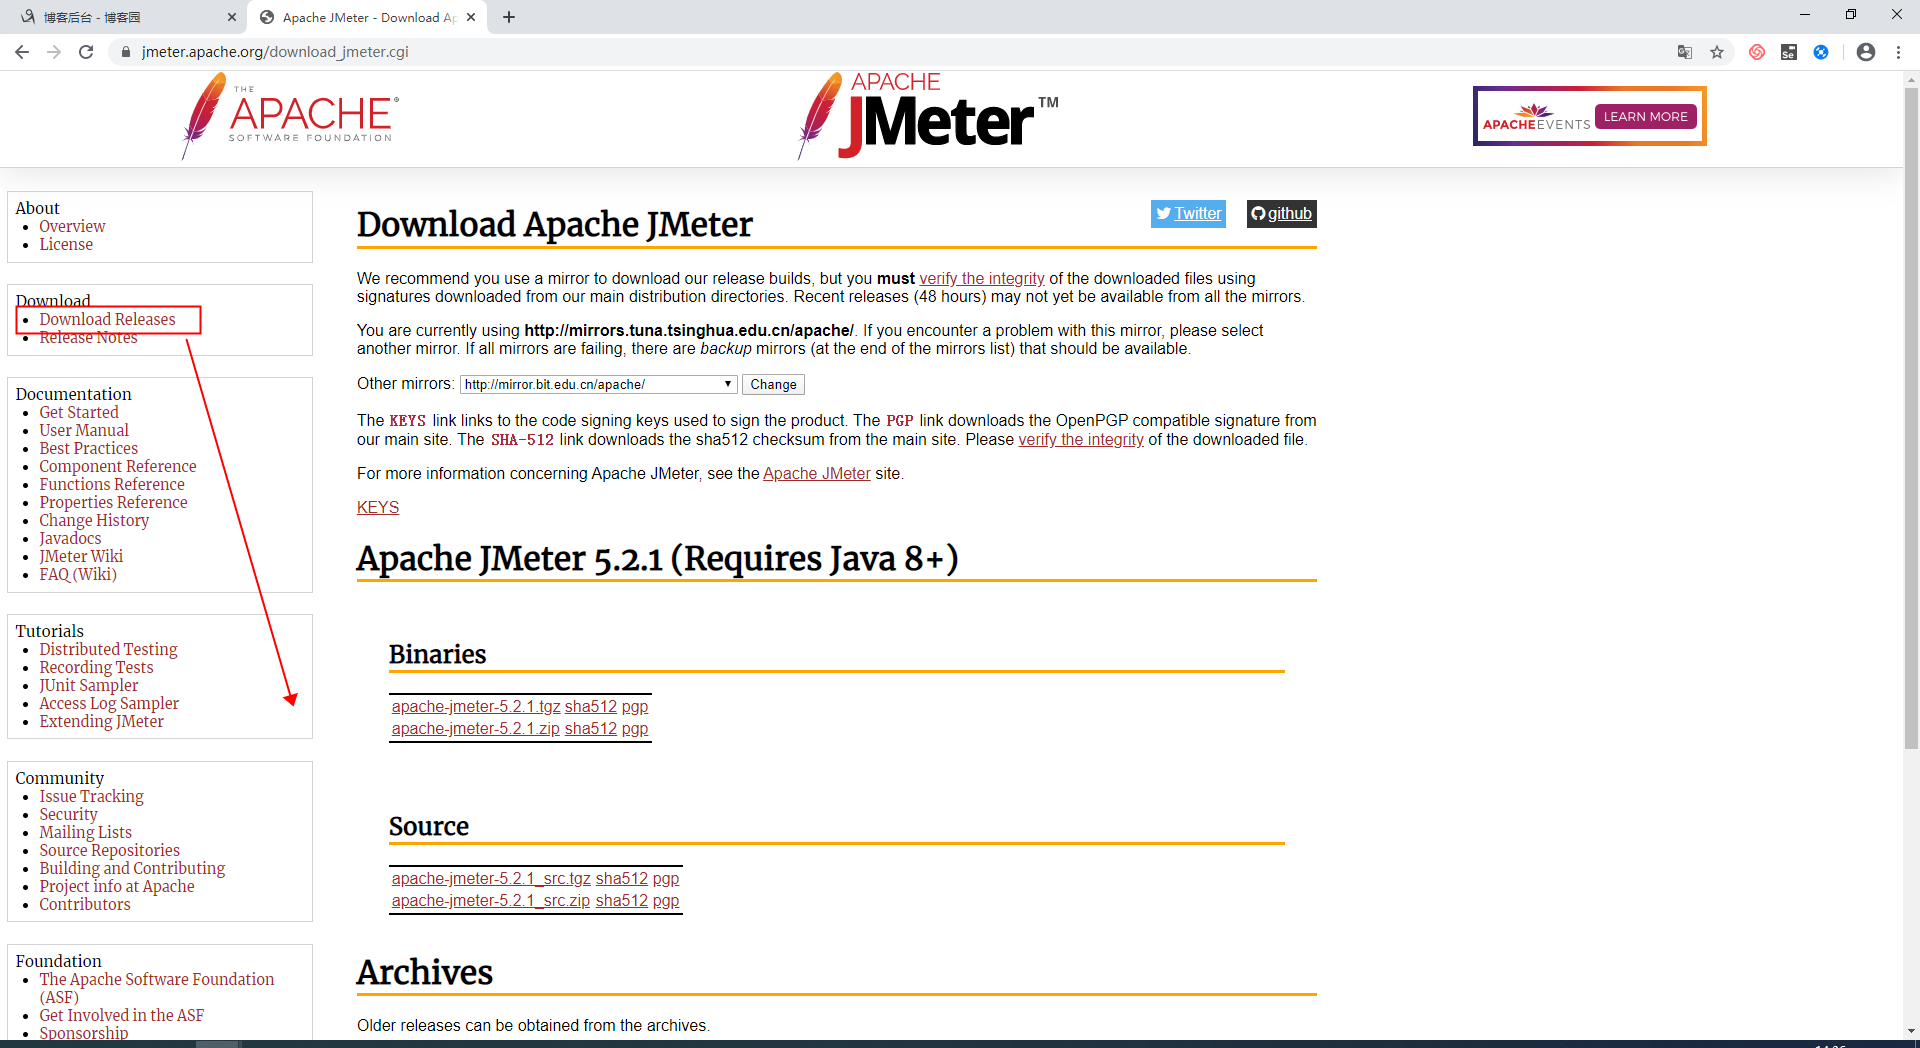
Task: Open a new browser tab
Action: click(509, 17)
